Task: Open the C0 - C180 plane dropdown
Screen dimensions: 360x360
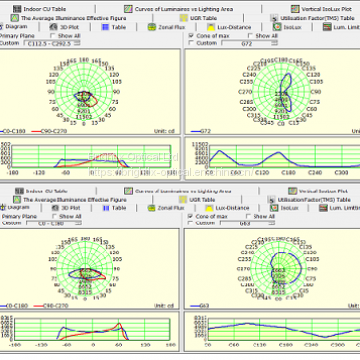Action: (x=54, y=223)
